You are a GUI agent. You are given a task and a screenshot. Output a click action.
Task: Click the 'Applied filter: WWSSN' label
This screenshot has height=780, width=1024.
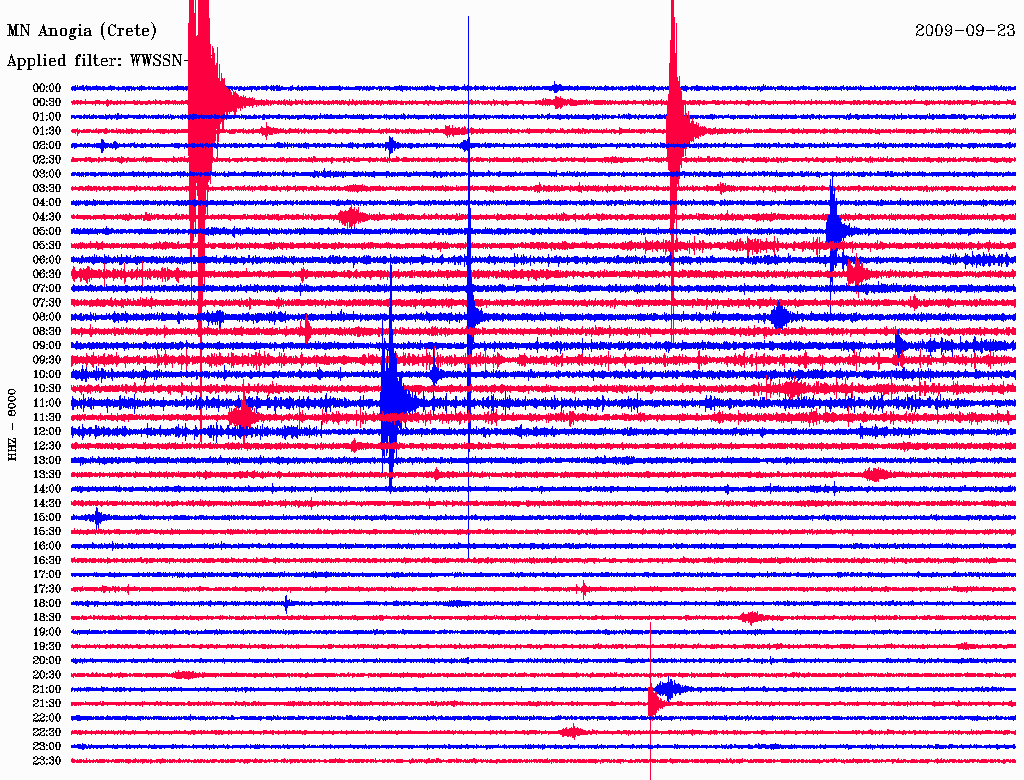tap(97, 61)
